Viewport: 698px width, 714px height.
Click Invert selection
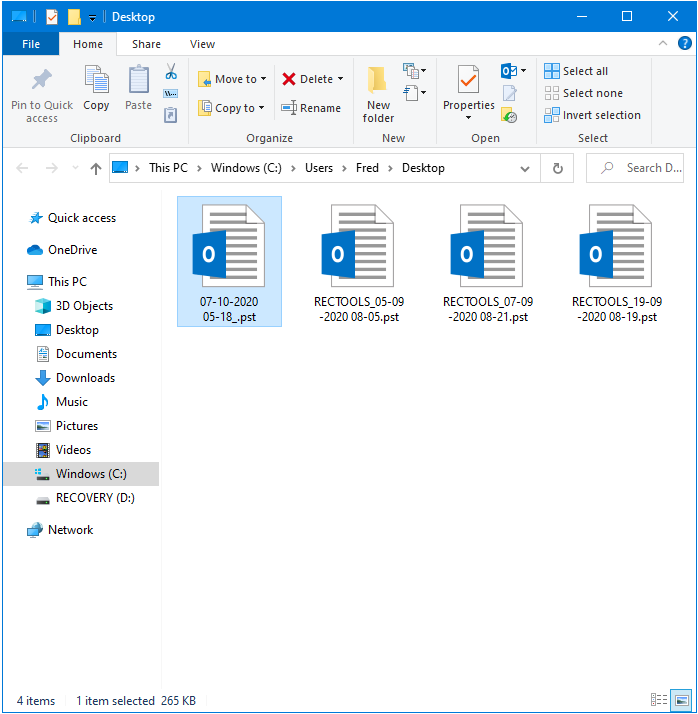592,115
